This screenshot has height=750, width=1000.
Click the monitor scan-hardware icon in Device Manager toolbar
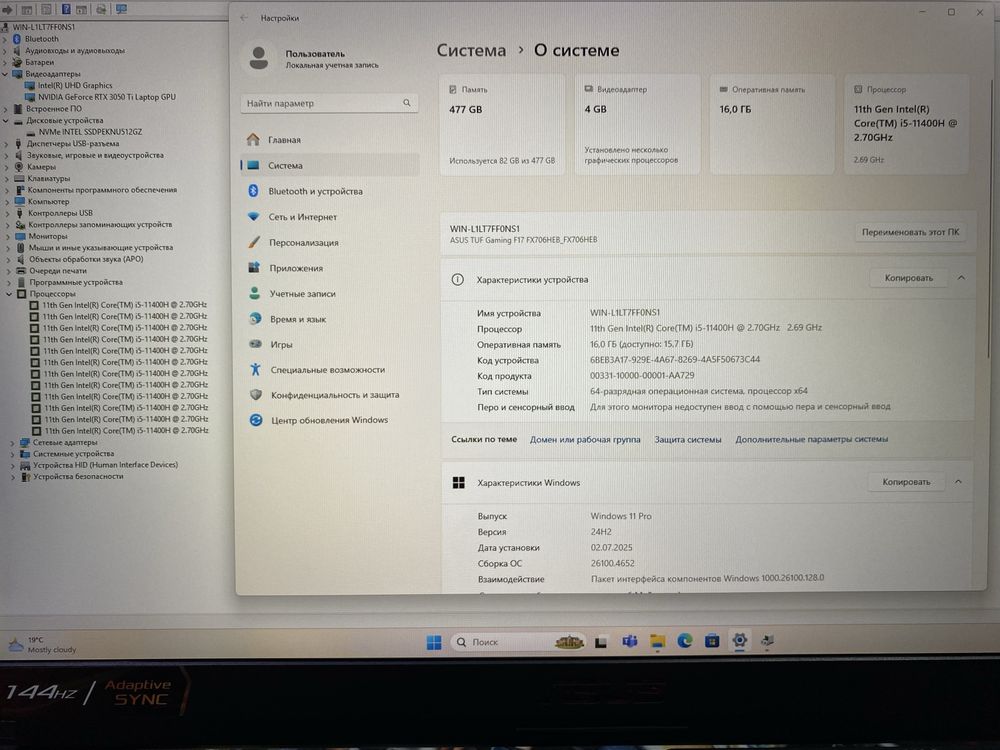pos(121,9)
